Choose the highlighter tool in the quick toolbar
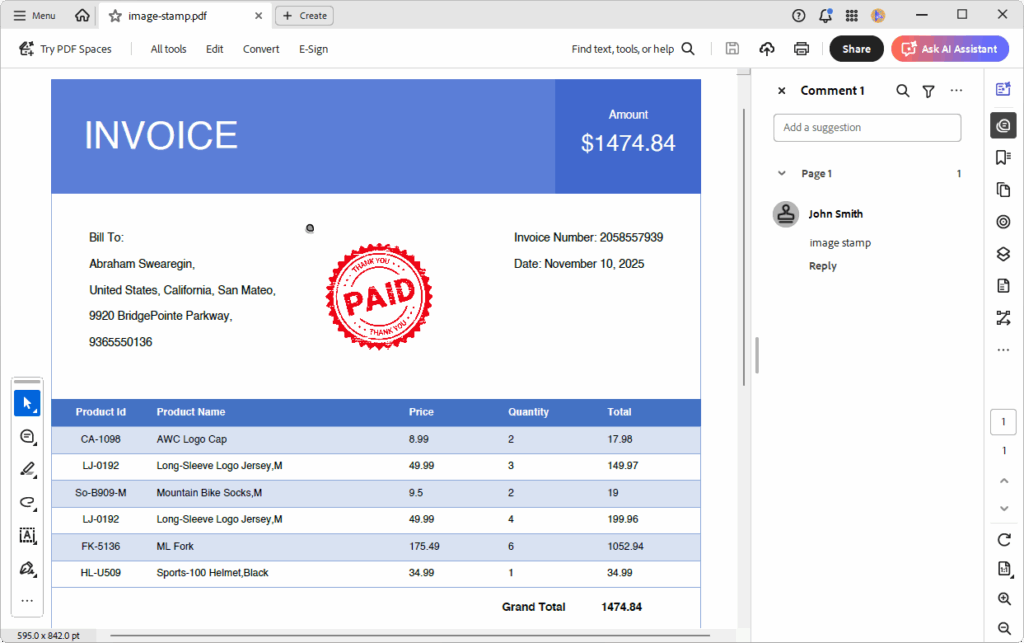The height and width of the screenshot is (643, 1024). pos(27,469)
